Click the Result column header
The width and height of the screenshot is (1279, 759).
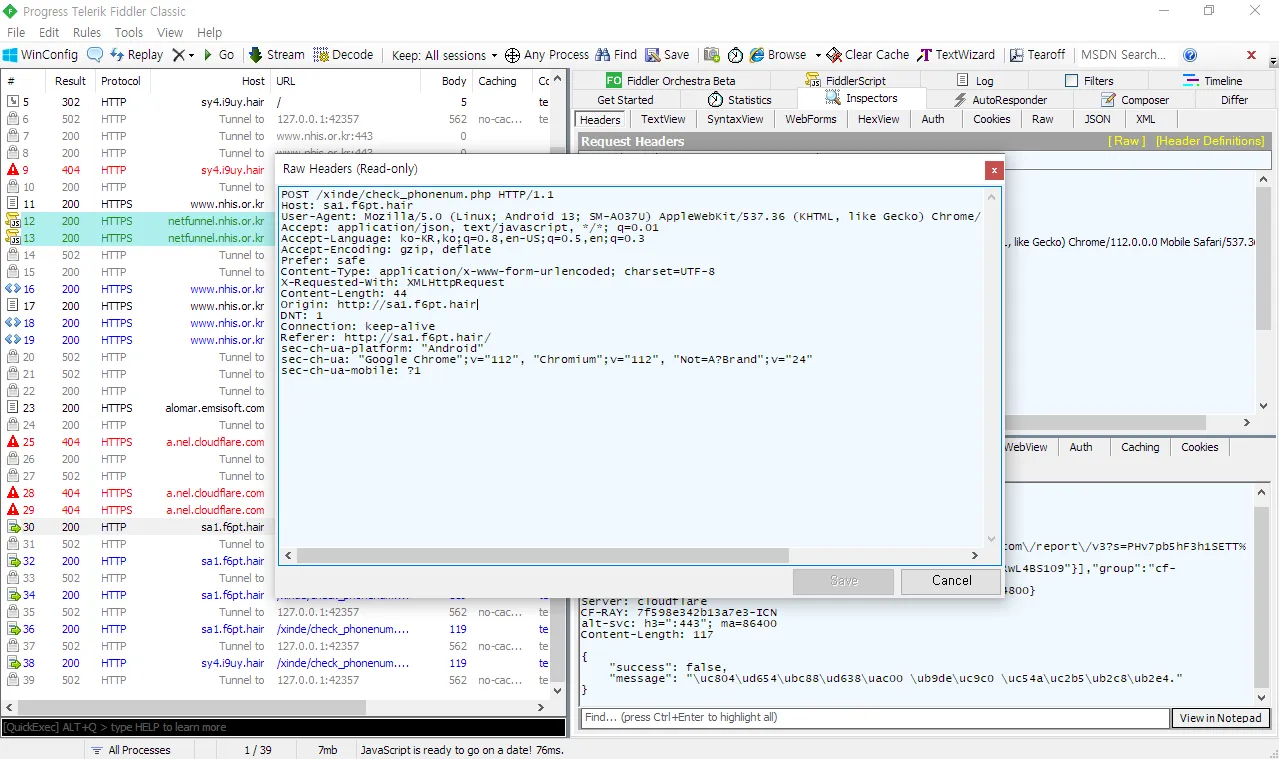point(70,81)
